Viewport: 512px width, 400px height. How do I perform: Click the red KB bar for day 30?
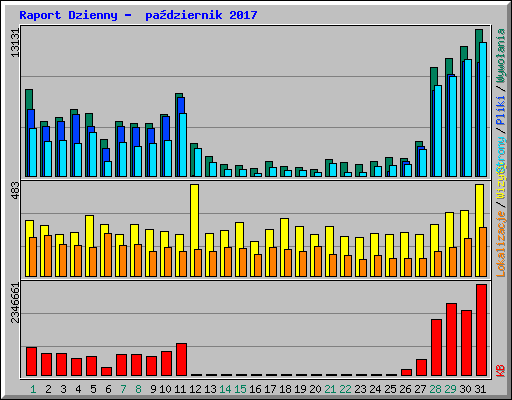pyautogui.click(x=466, y=343)
